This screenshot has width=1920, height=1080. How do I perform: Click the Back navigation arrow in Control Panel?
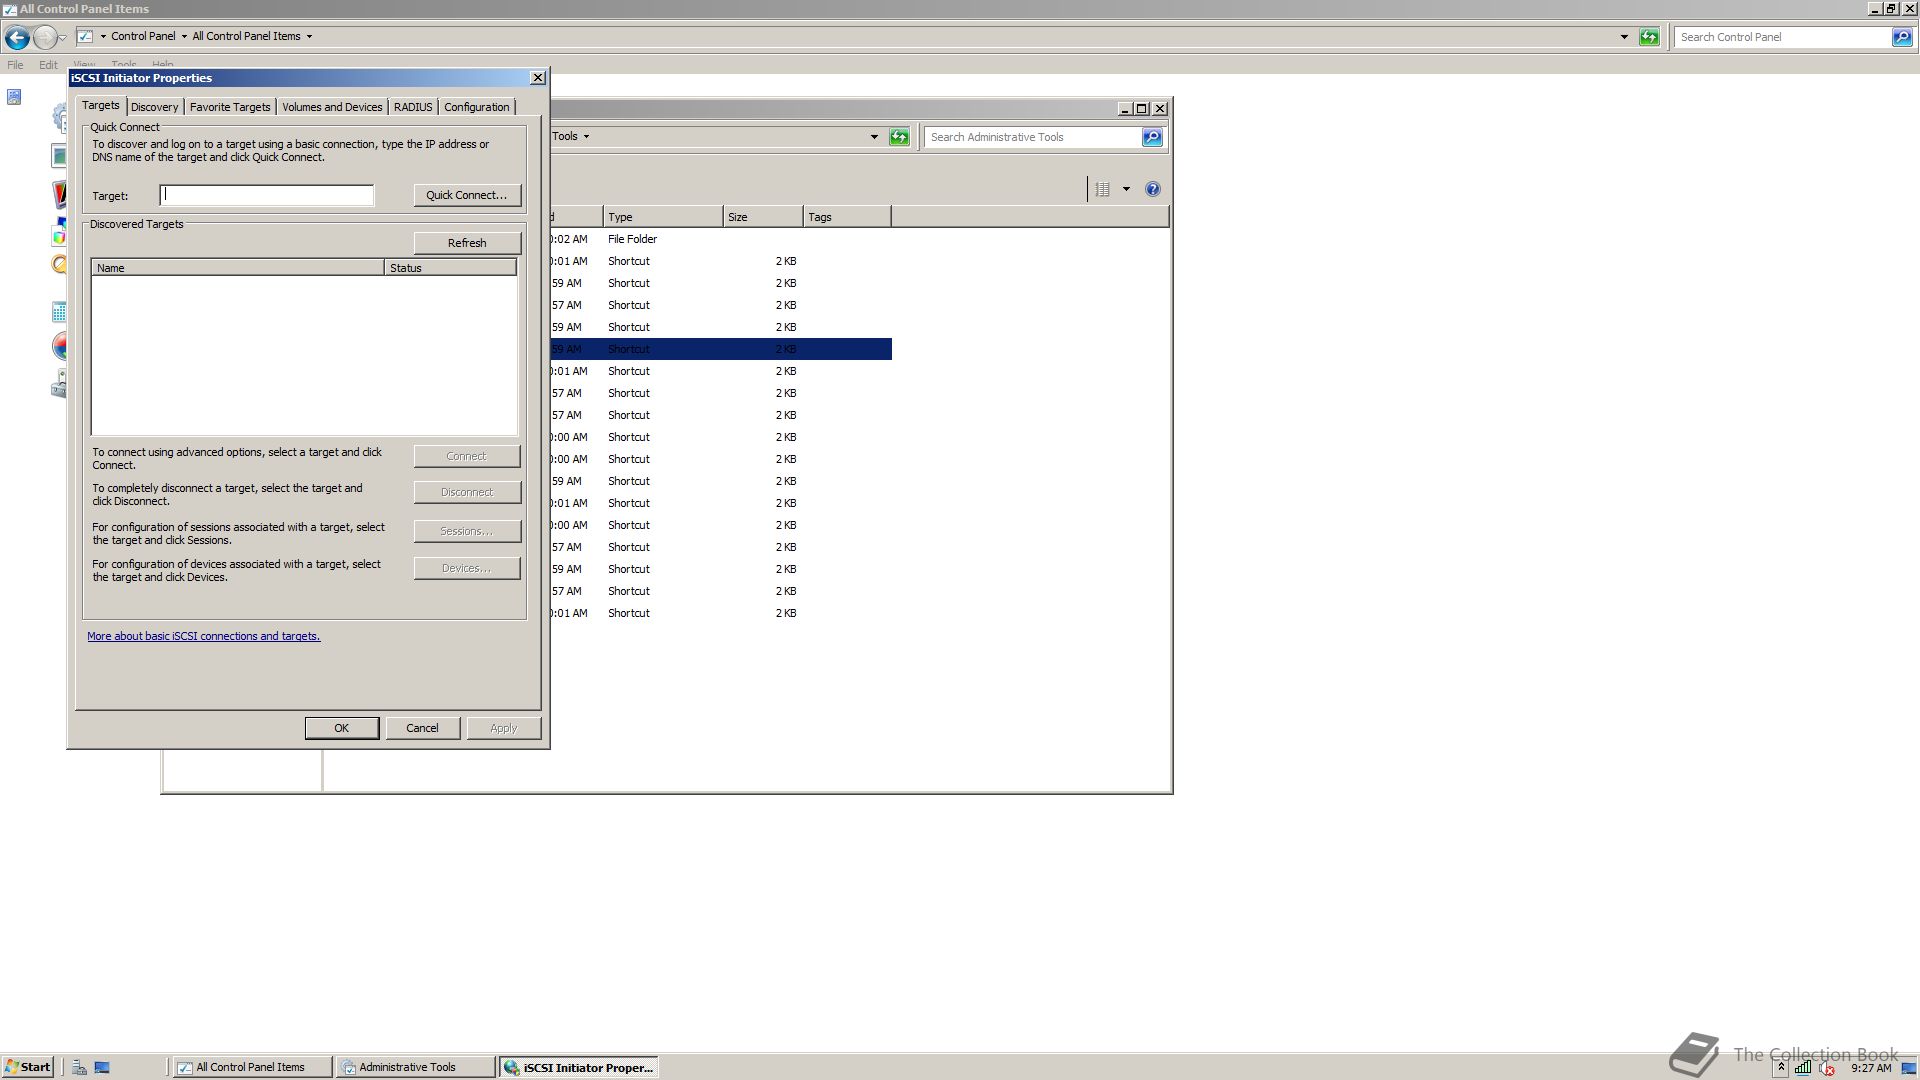pyautogui.click(x=17, y=37)
